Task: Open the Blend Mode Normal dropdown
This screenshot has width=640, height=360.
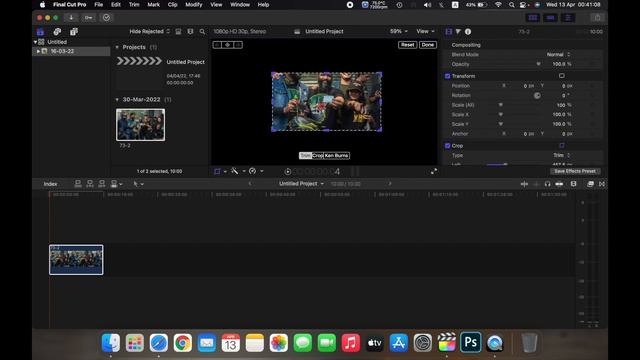Action: [x=558, y=54]
